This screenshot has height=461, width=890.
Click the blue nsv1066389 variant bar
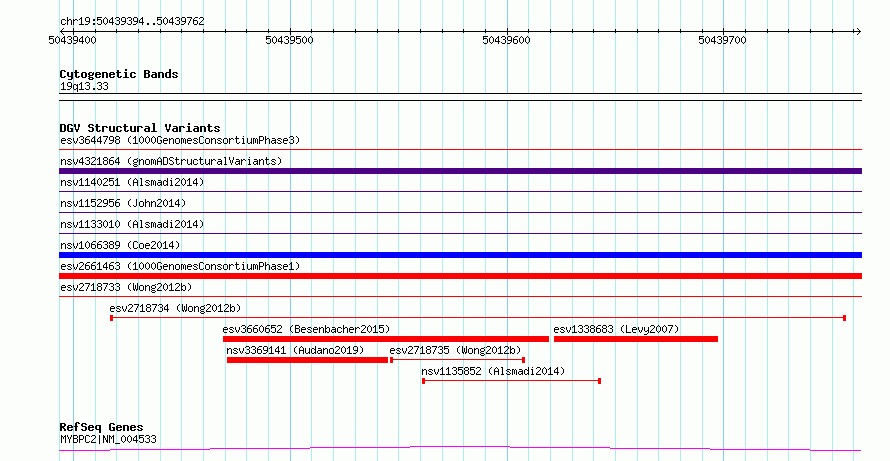[460, 255]
